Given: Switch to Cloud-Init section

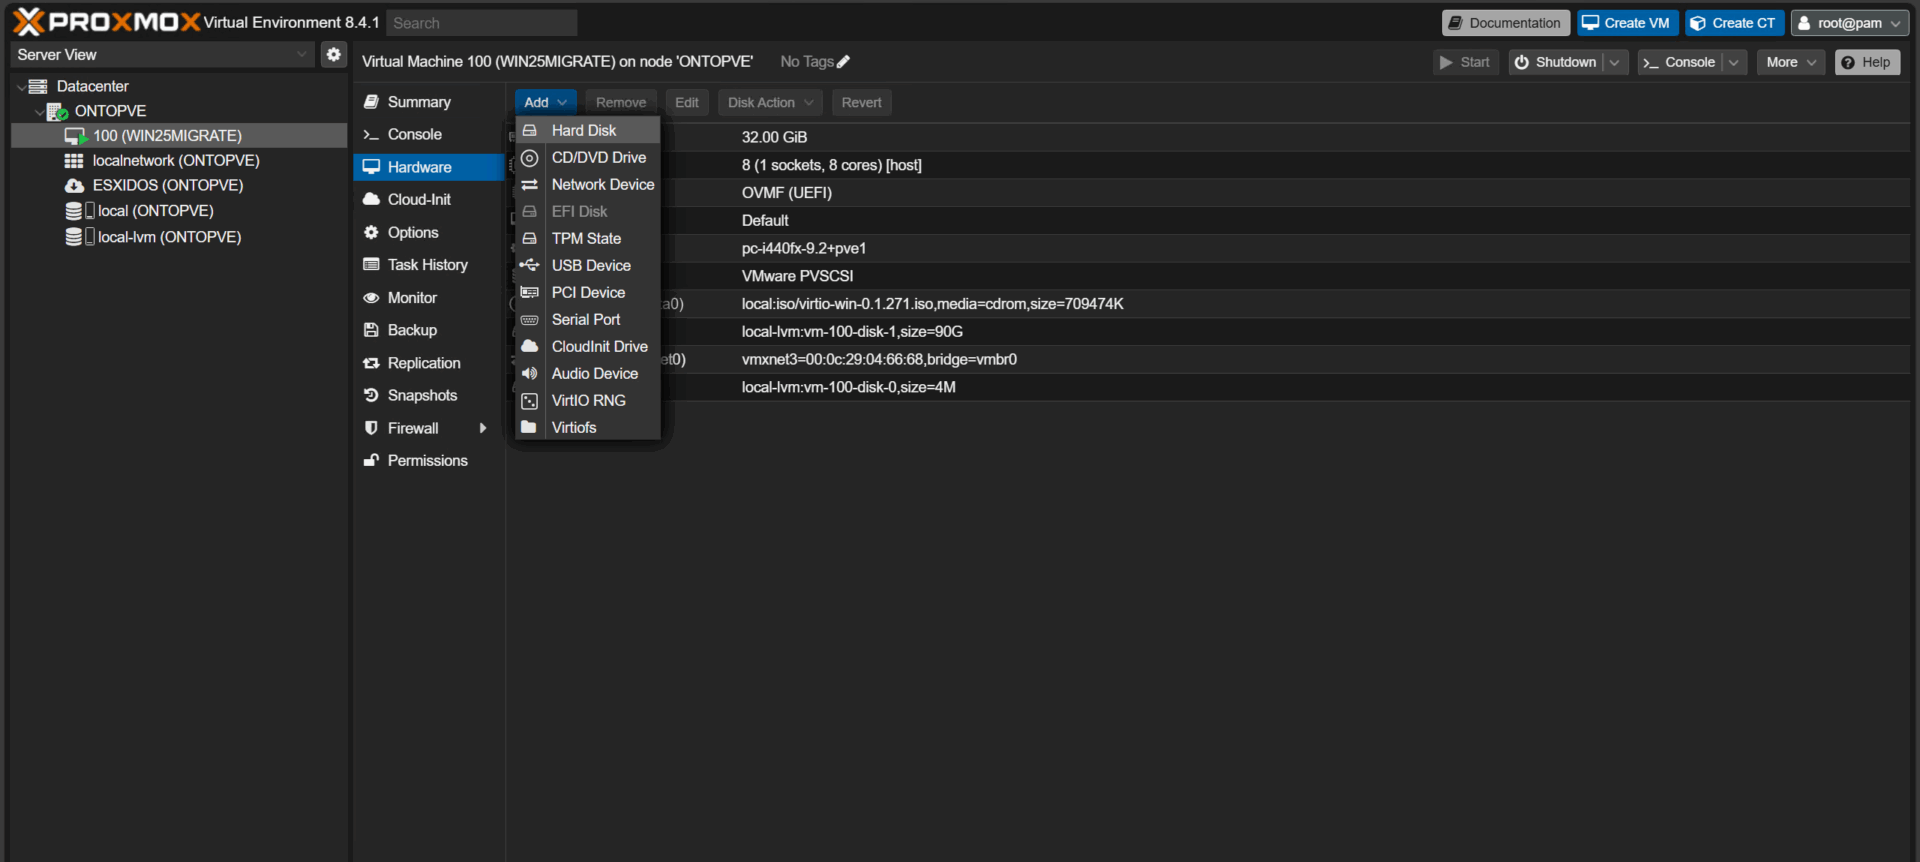Looking at the screenshot, I should click(429, 199).
